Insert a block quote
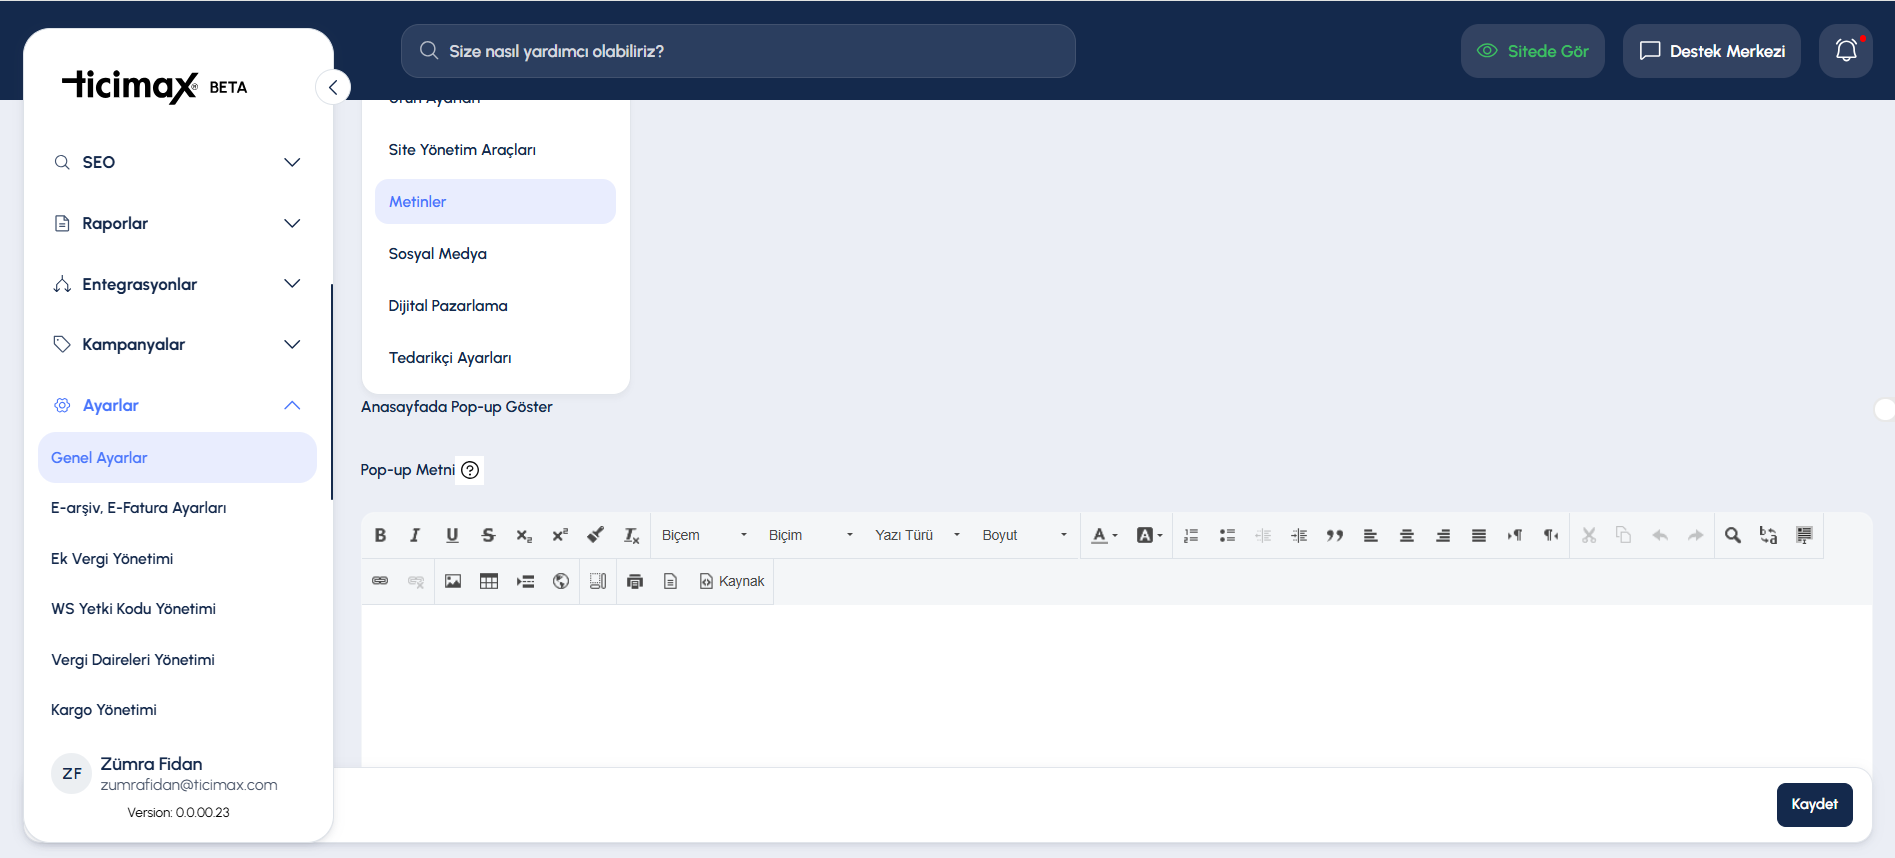 point(1335,535)
